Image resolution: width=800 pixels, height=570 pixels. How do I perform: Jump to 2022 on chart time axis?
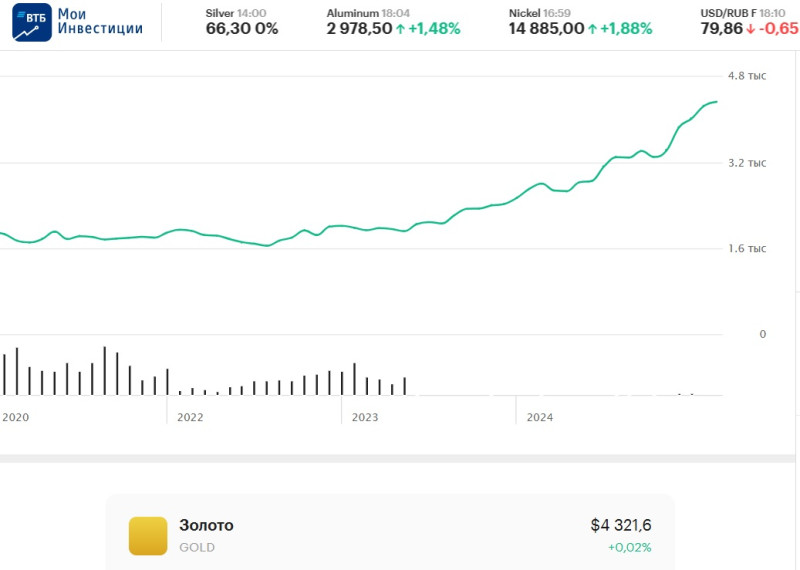click(x=190, y=417)
